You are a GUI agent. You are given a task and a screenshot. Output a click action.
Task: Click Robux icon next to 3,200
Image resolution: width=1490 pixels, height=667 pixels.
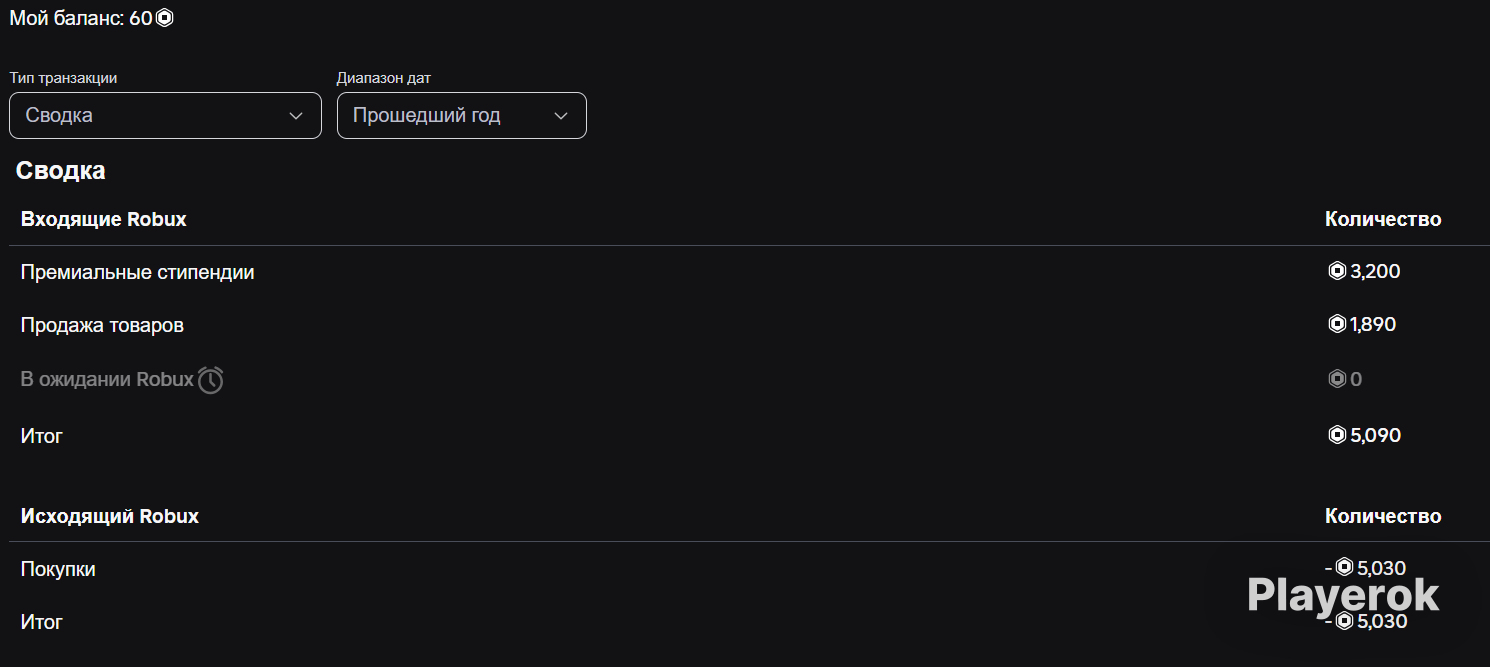[1337, 271]
